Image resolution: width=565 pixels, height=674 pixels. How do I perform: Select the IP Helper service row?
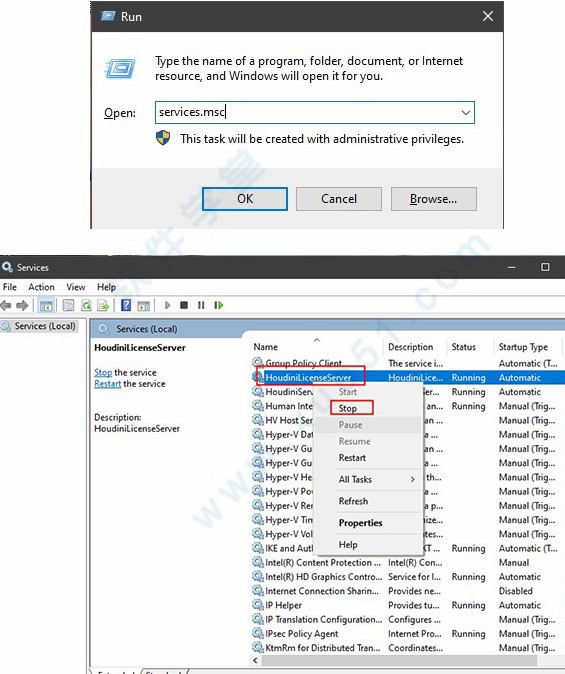point(408,605)
